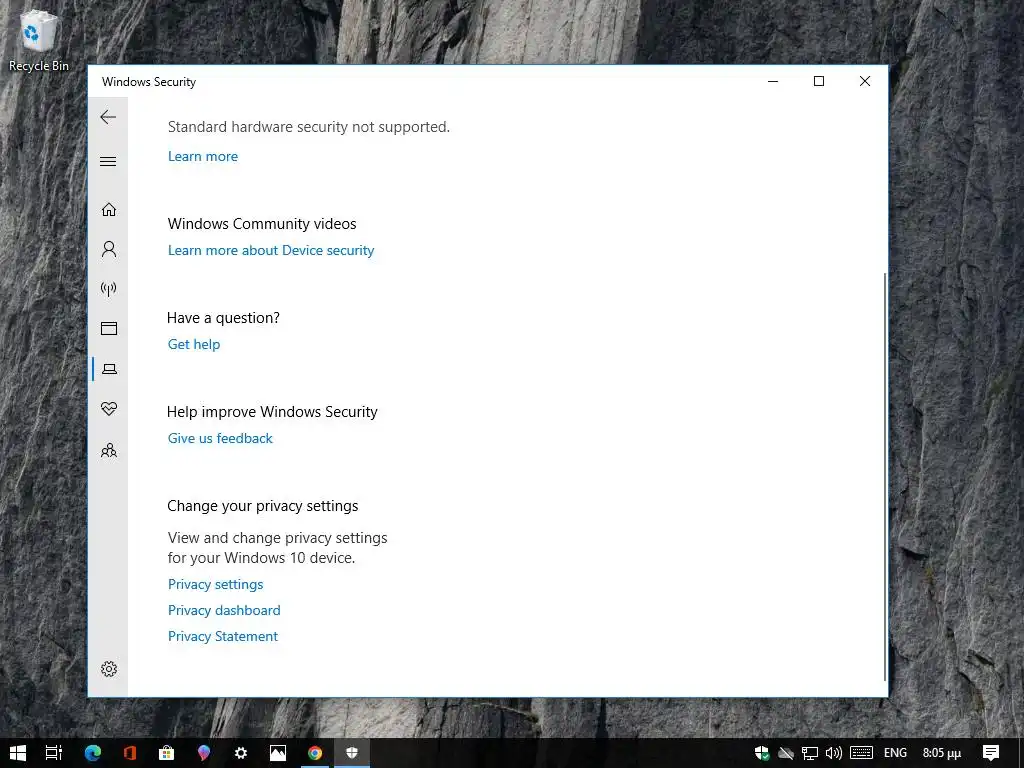This screenshot has height=768, width=1024.
Task: Open the hamburger navigation menu
Action: coord(108,161)
